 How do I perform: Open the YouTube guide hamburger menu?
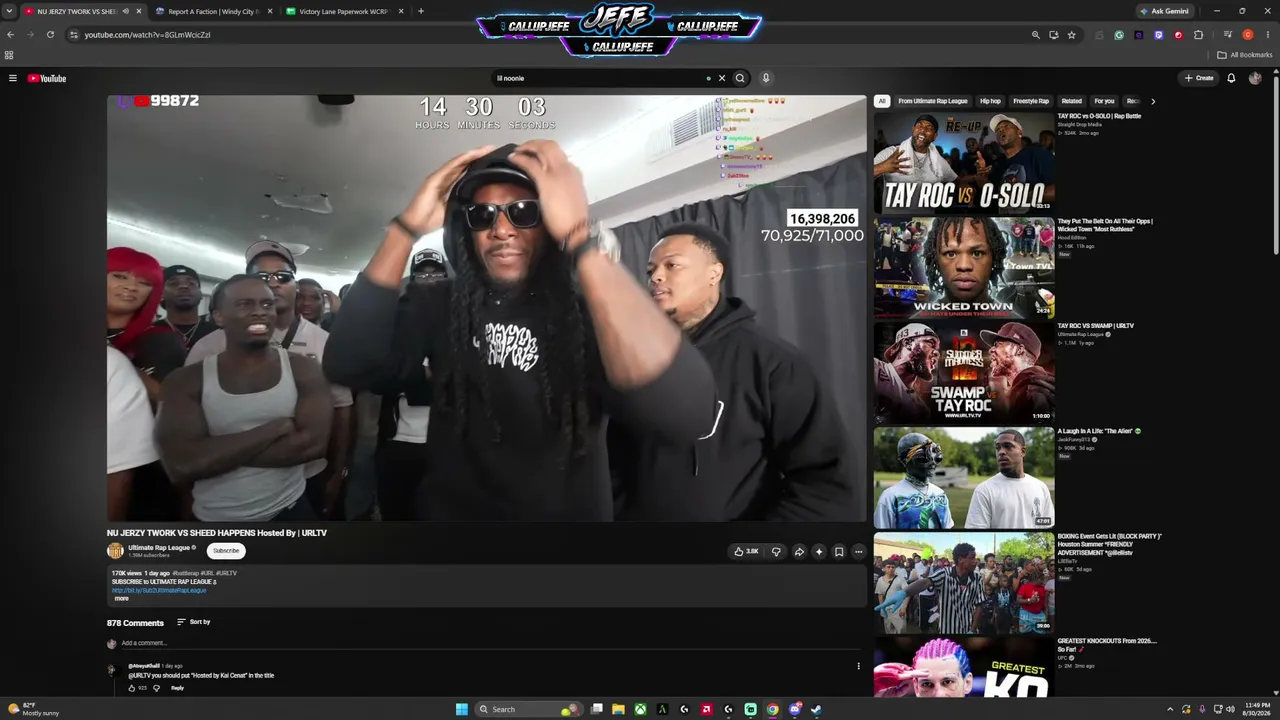(x=13, y=78)
